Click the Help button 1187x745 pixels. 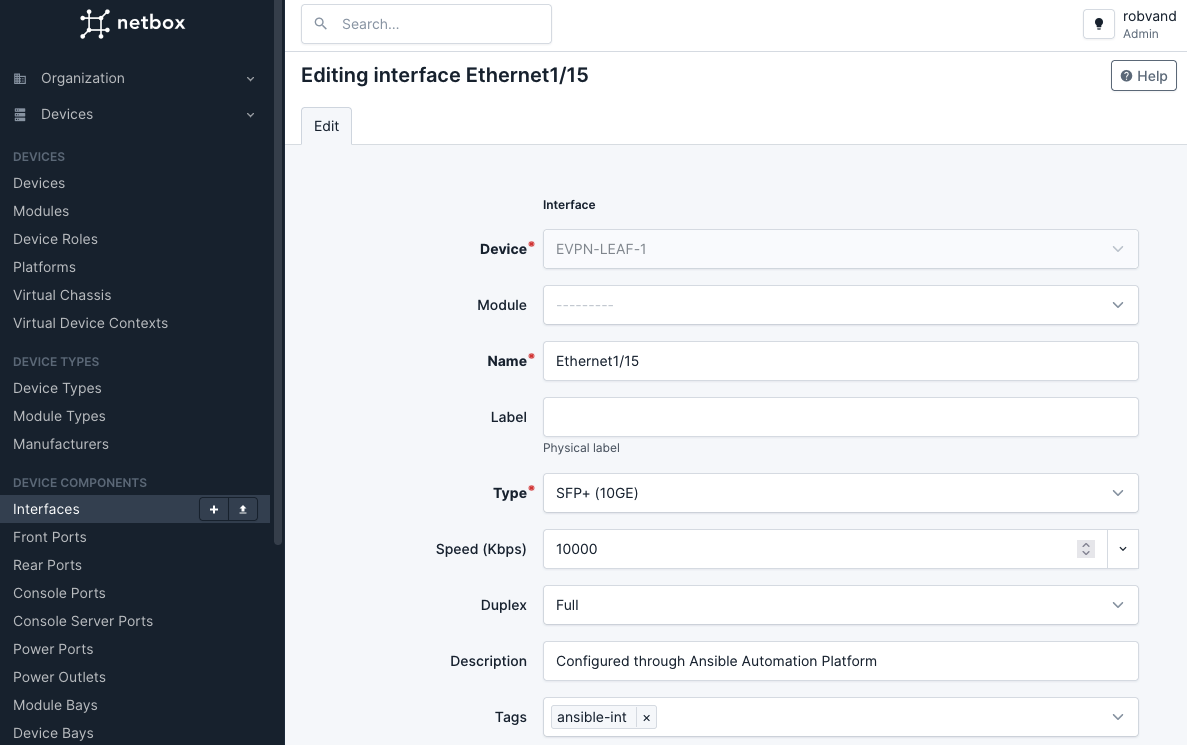(x=1143, y=76)
